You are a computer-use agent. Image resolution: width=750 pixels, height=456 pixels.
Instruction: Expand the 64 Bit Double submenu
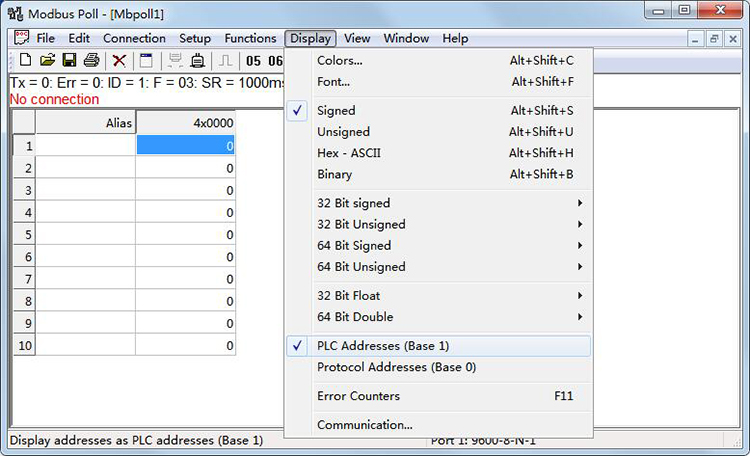click(x=439, y=317)
